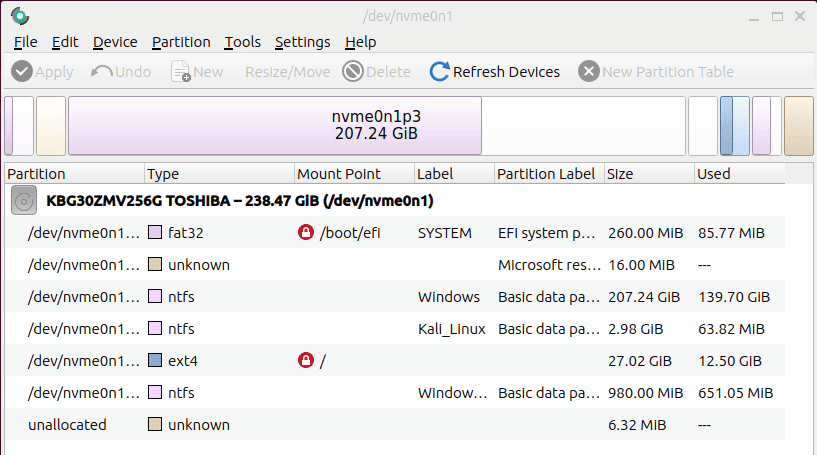Click the unallocated row's unknown swatch
Viewport: 817px width, 455px height.
155,424
